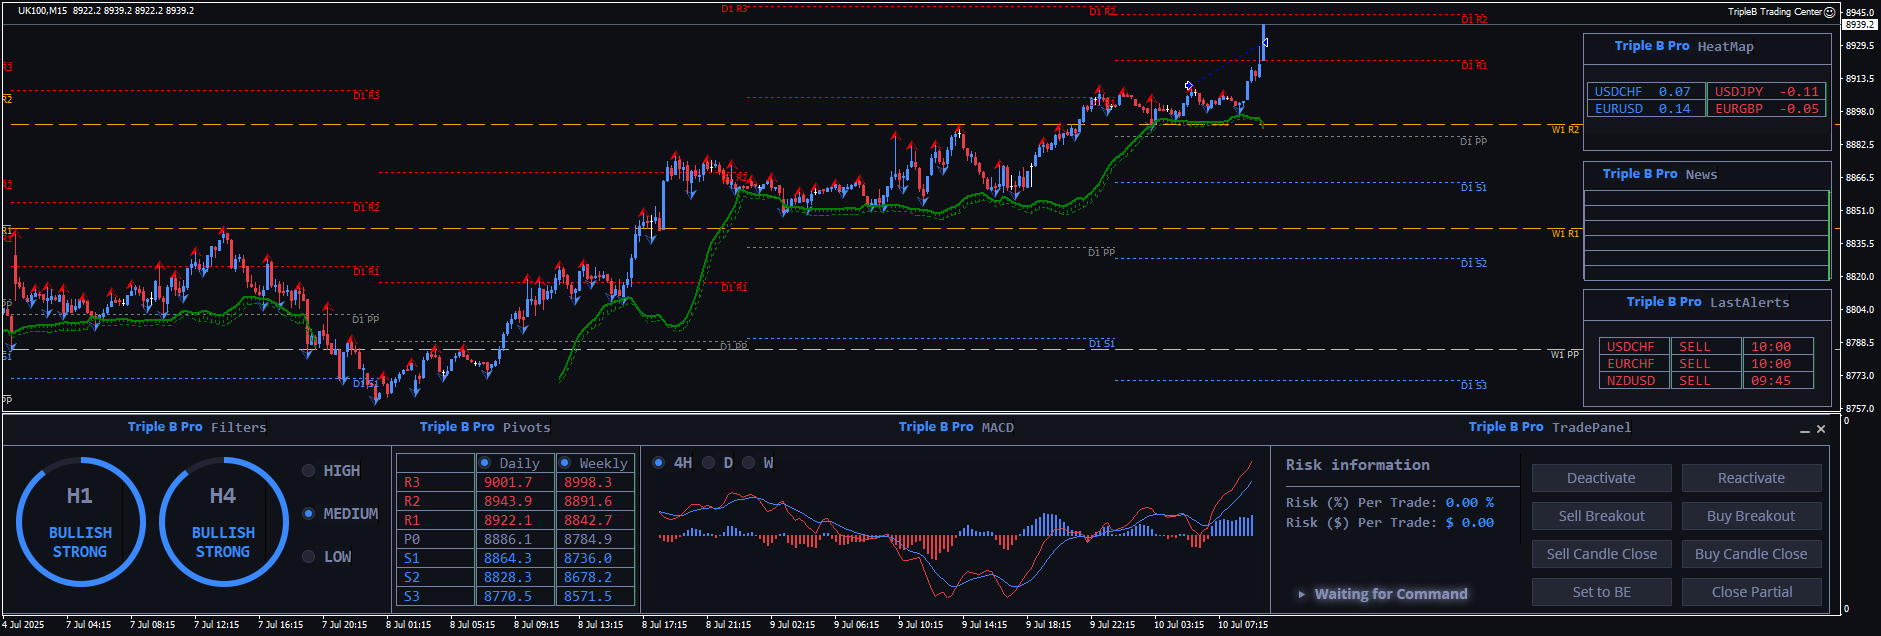The width and height of the screenshot is (1881, 636).
Task: Switch MACD timeframe to W
Action: pos(749,463)
